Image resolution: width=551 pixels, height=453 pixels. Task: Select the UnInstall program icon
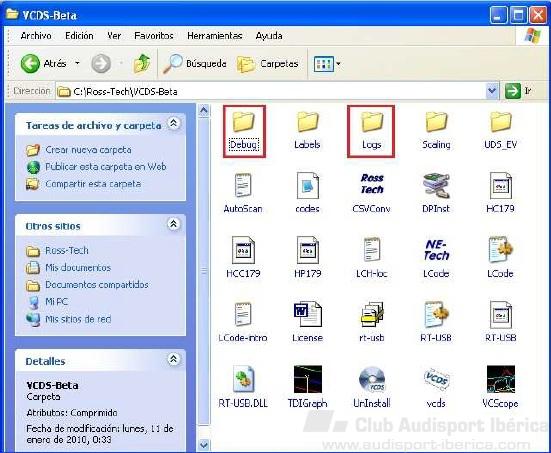point(372,380)
